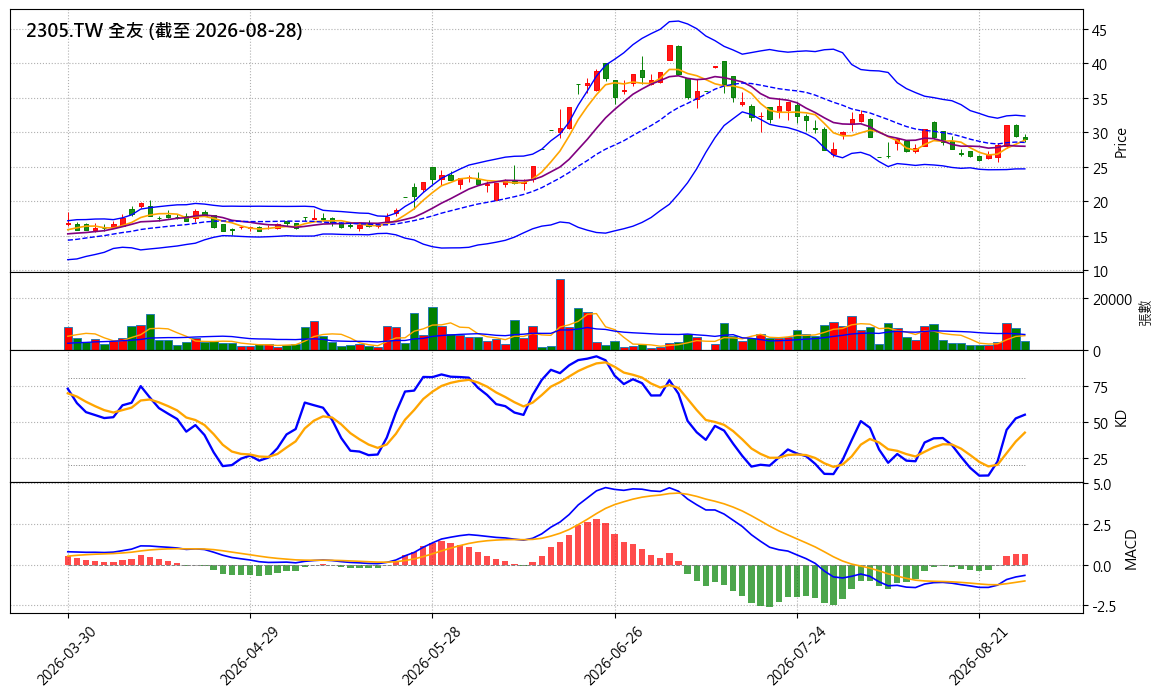Screen dimensions: 1164x698
Task: Click the 'MACD' axis label
Action: pyautogui.click(x=1131, y=549)
